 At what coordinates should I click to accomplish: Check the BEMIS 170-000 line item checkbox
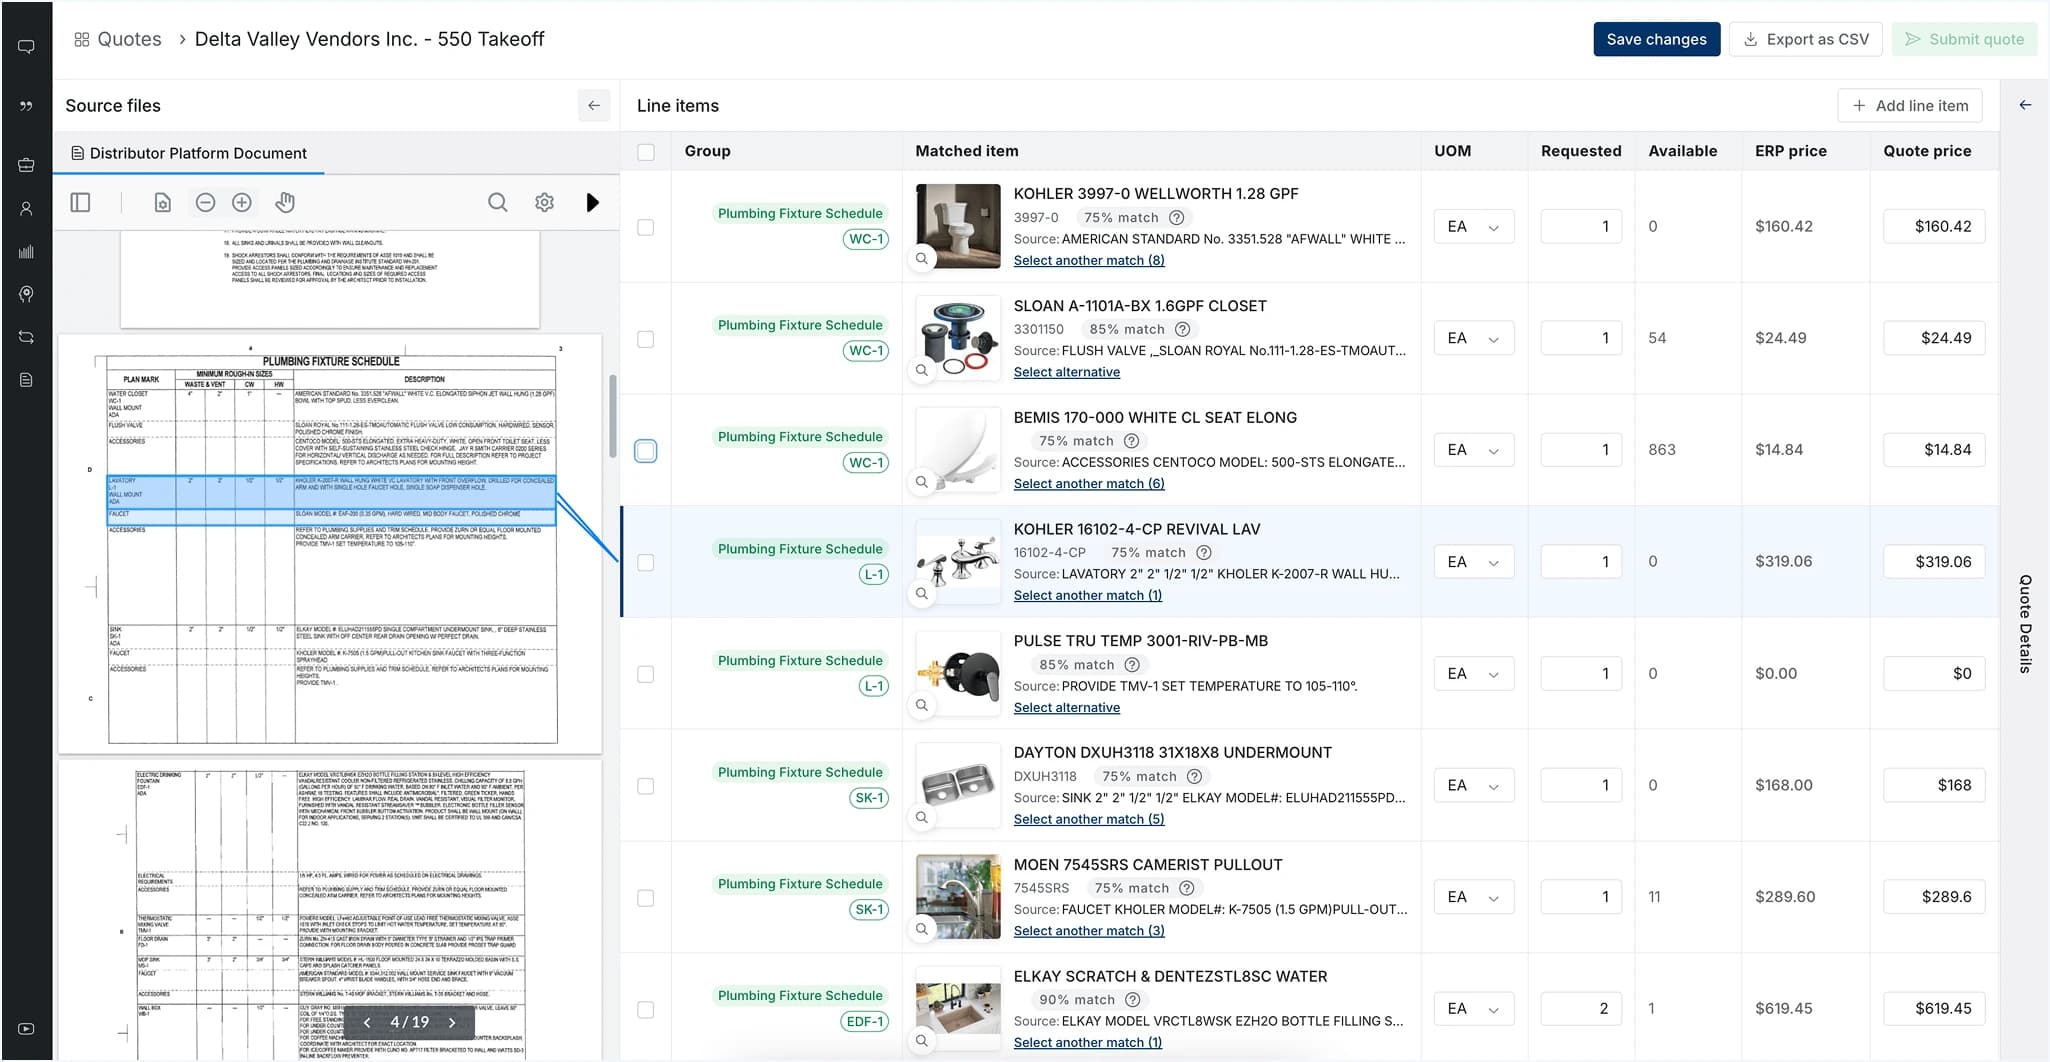coord(645,450)
